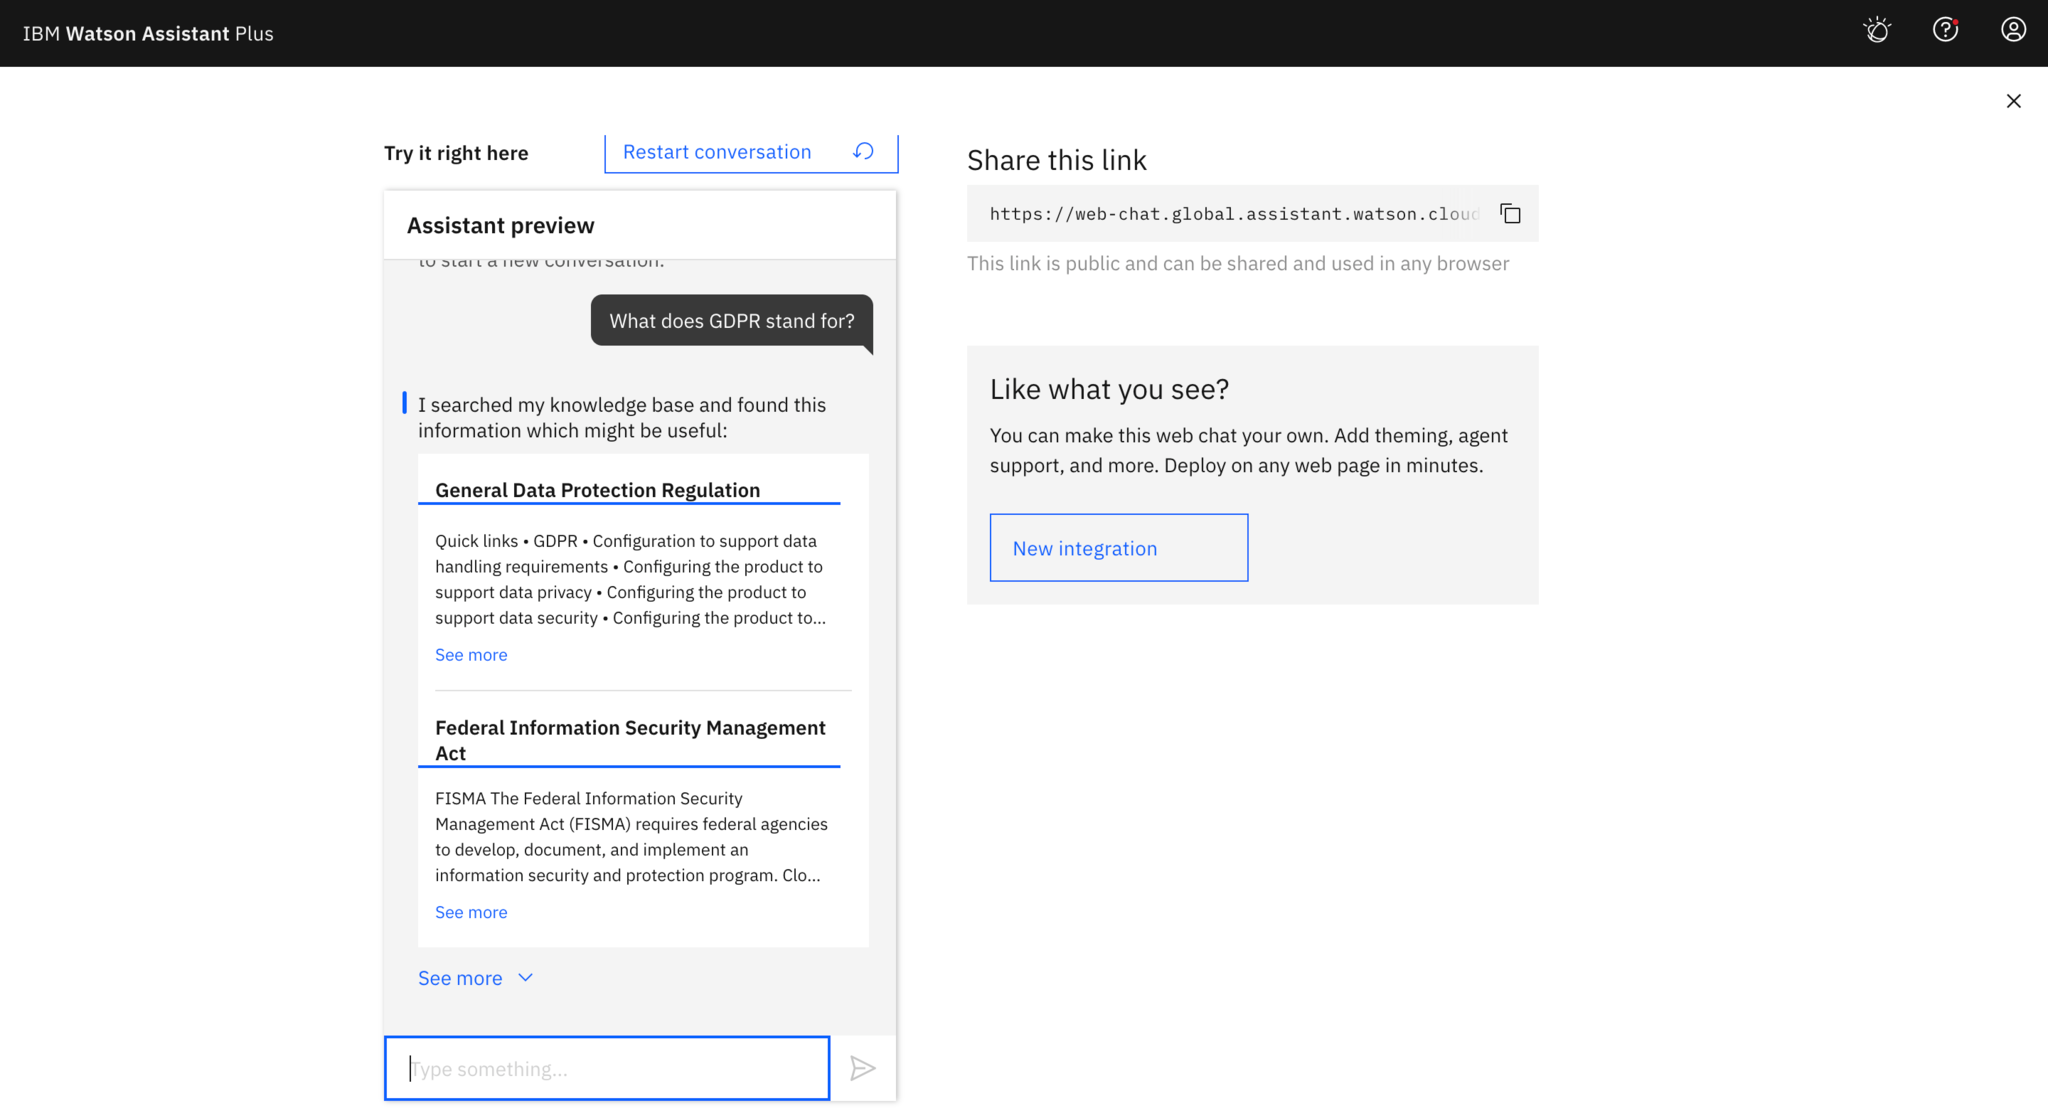The height and width of the screenshot is (1118, 2048).
Task: Click the copy link icon
Action: pos(1510,214)
